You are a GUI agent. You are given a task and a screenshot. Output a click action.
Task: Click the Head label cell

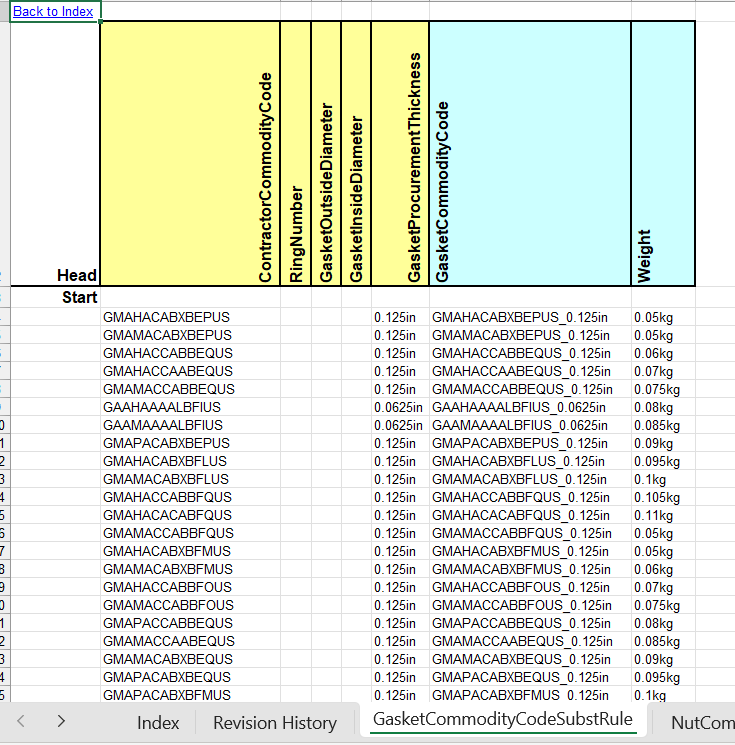[55, 153]
